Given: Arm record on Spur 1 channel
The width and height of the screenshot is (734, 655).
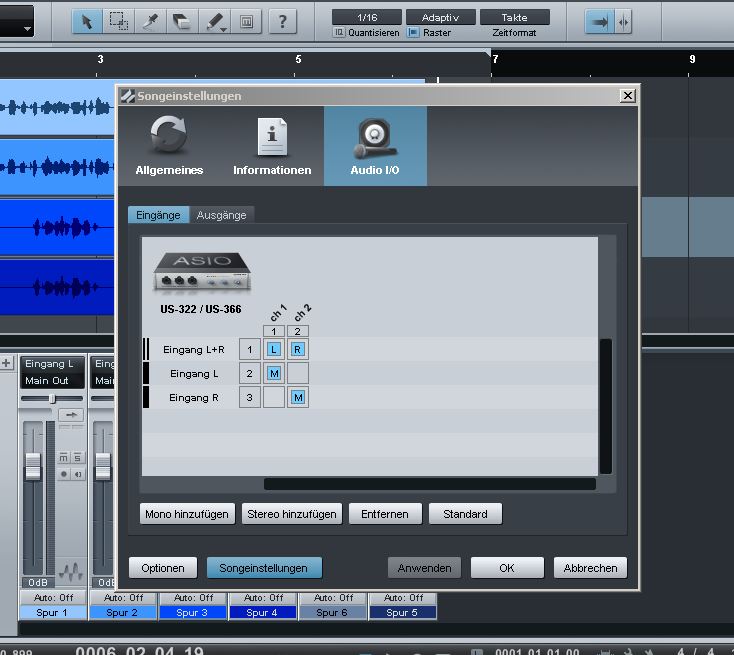Looking at the screenshot, I should coord(64,474).
